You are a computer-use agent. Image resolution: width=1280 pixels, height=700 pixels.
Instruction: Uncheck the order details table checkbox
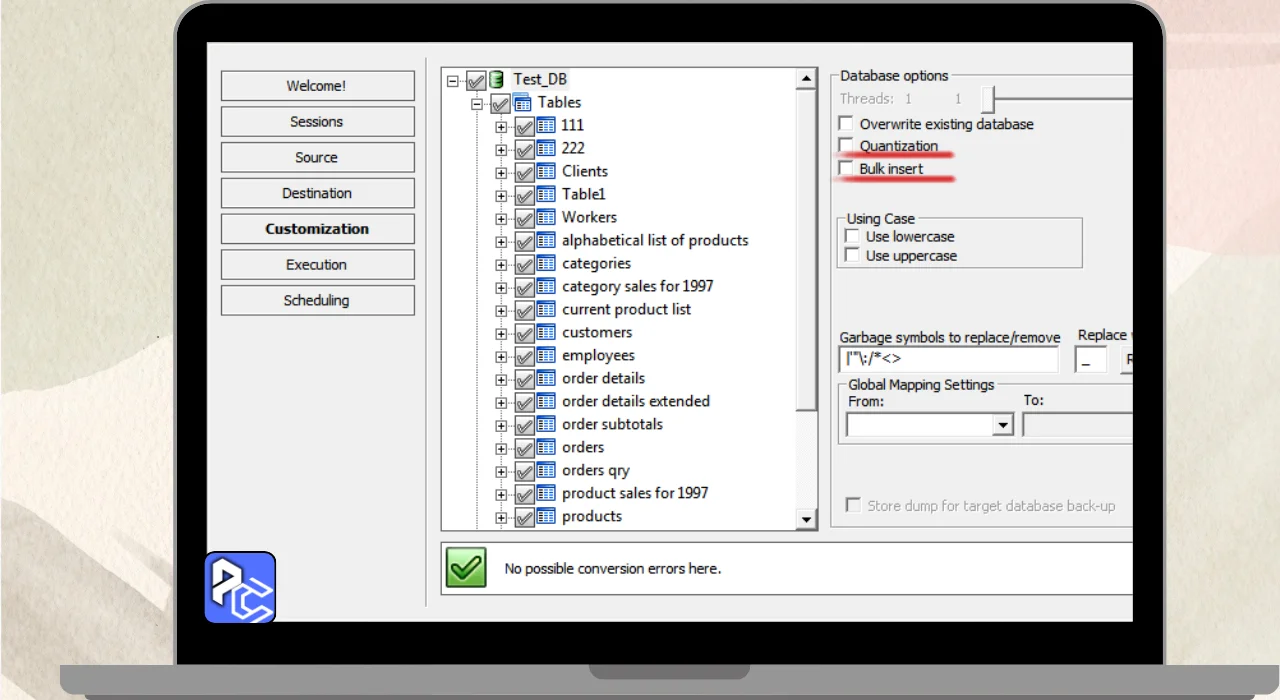[x=524, y=379]
